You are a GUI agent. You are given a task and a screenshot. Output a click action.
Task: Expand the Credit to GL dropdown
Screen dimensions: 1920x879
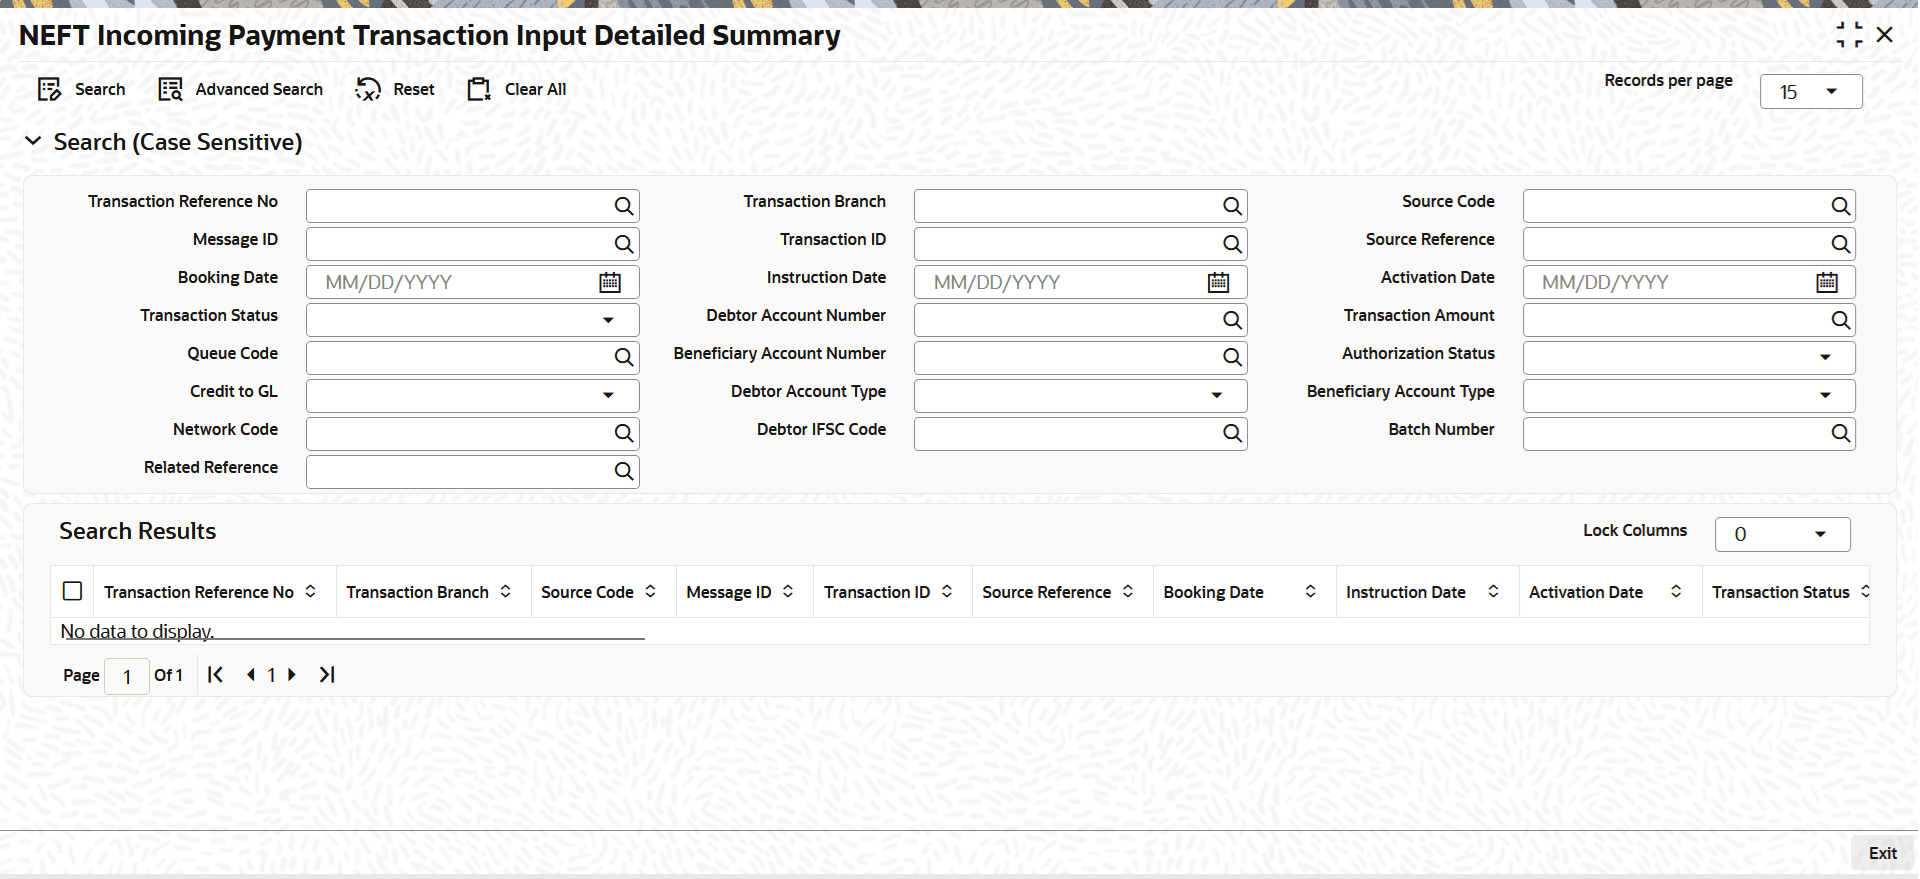608,396
